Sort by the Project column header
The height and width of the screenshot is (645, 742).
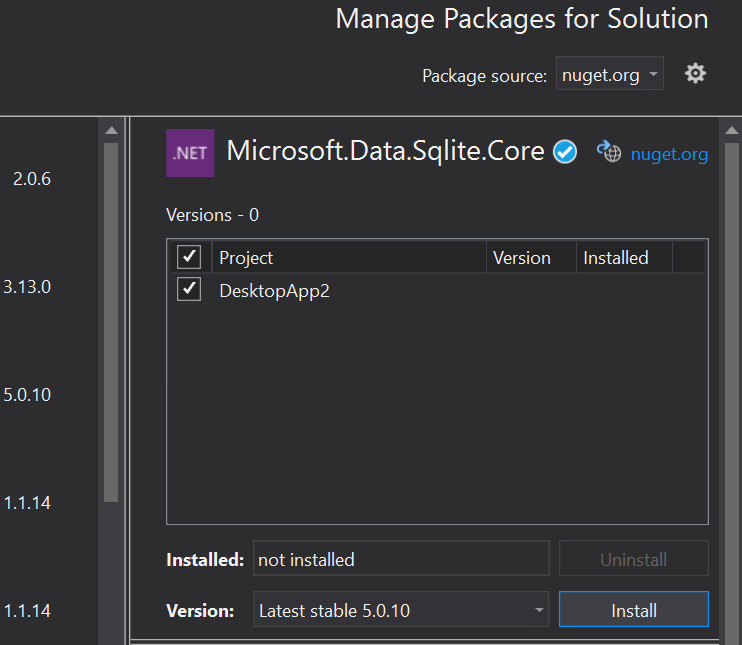click(x=349, y=258)
